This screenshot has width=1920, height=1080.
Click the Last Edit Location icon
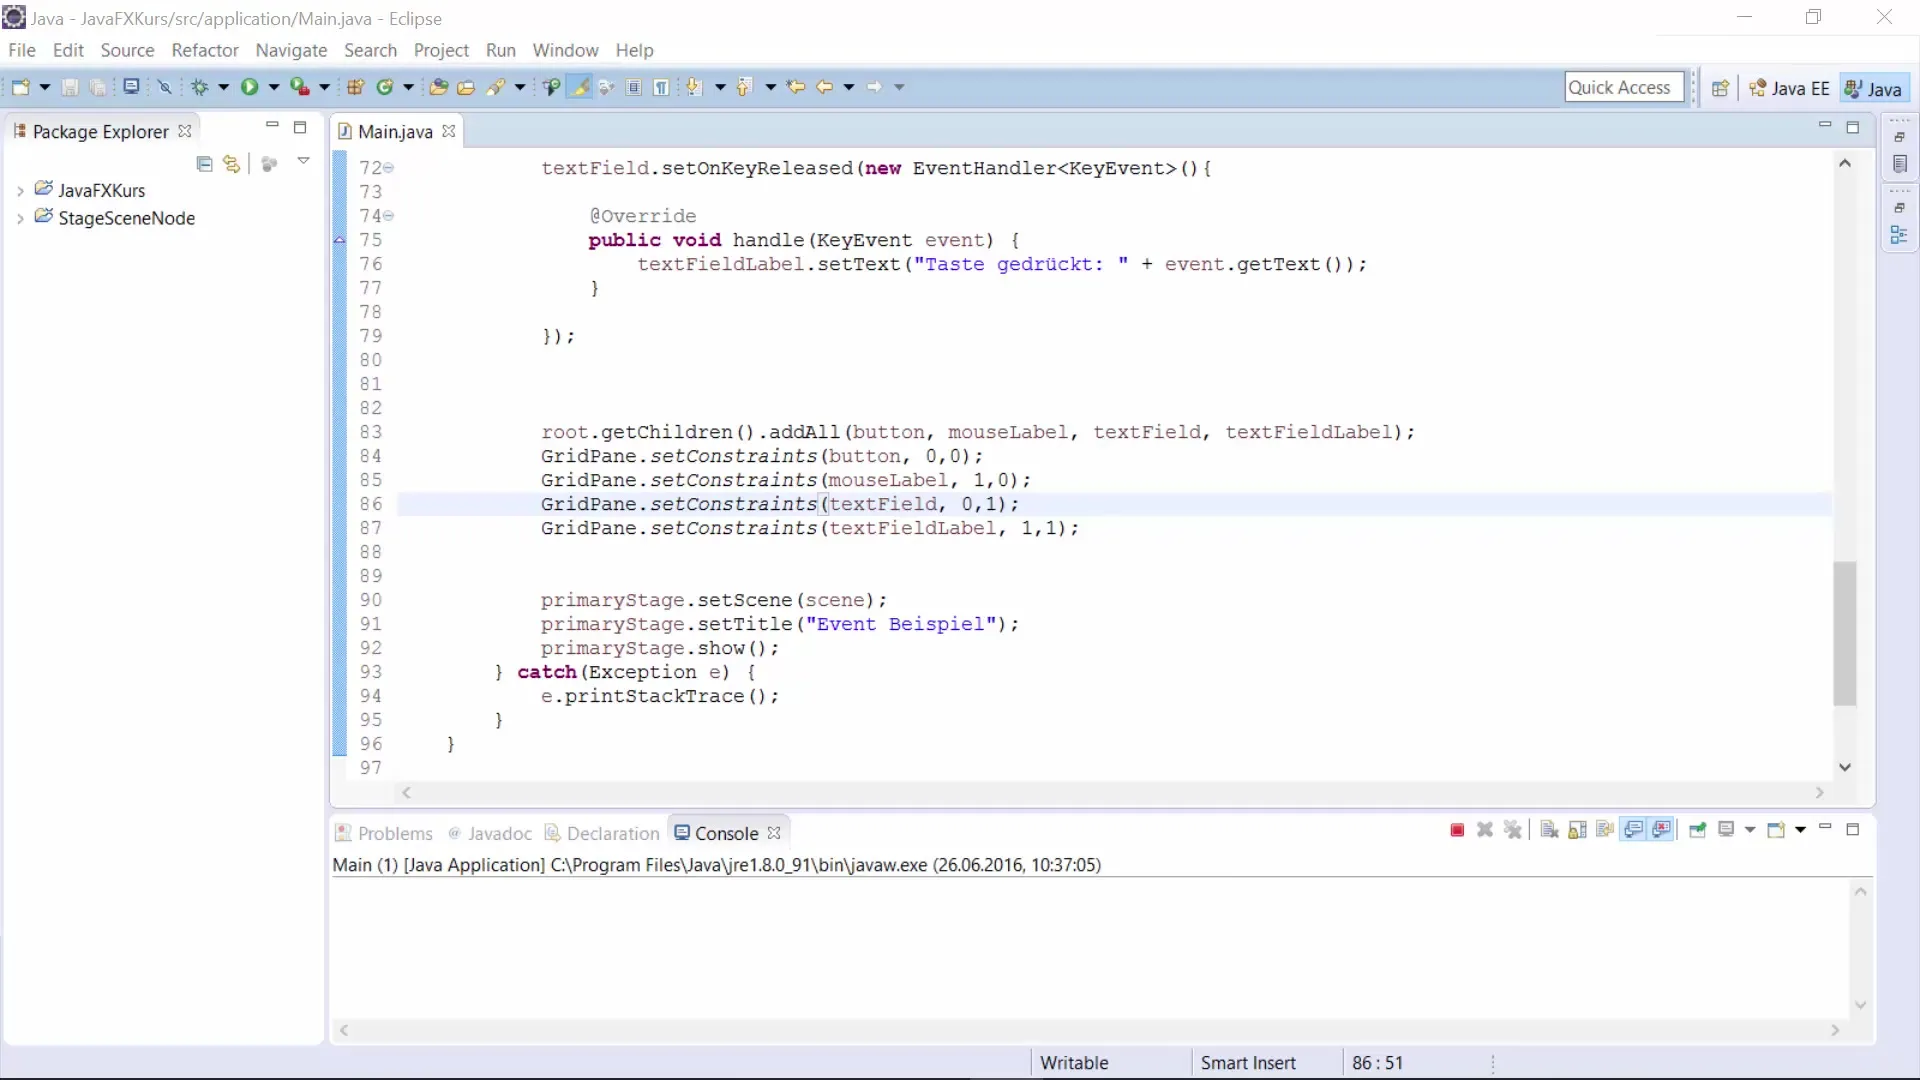[x=796, y=87]
